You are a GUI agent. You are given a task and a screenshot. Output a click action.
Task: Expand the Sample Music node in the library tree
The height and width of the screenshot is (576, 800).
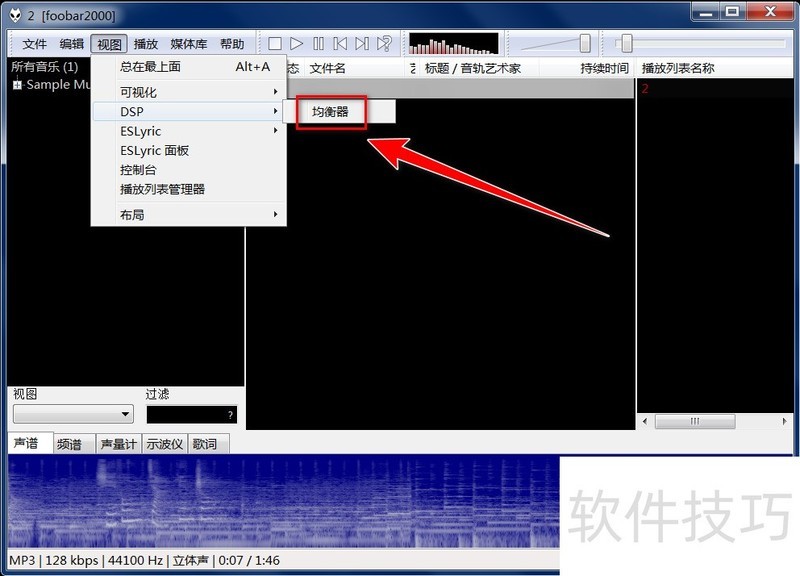point(16,85)
